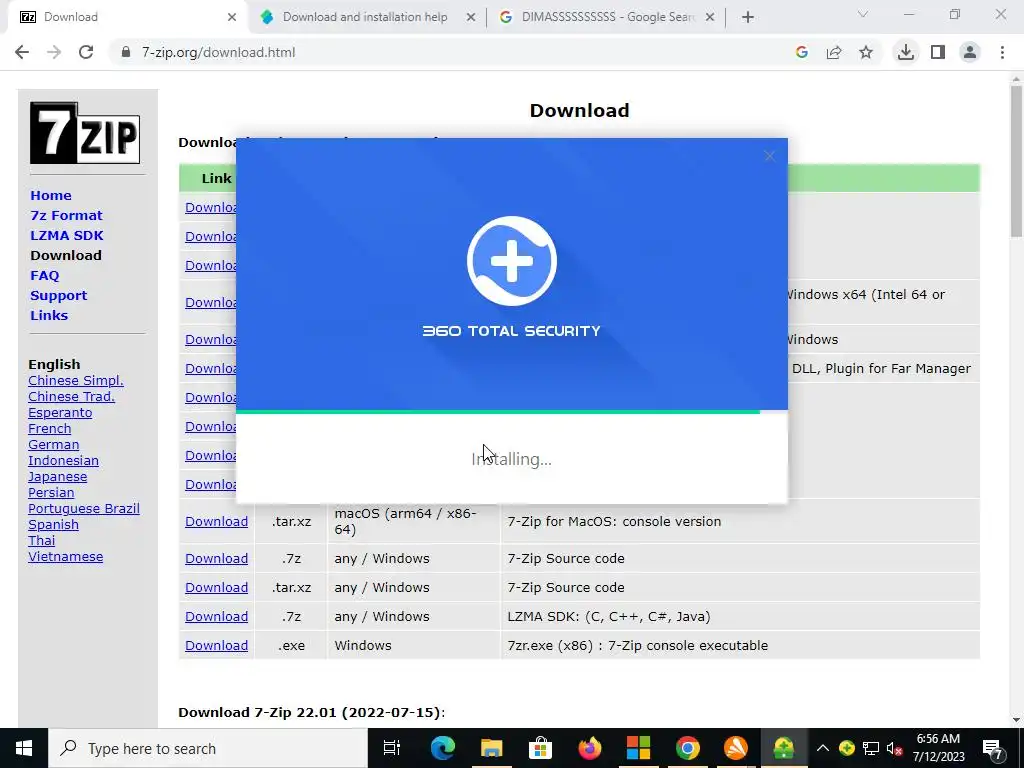
Task: Switch language to Indonesian
Action: (x=63, y=460)
